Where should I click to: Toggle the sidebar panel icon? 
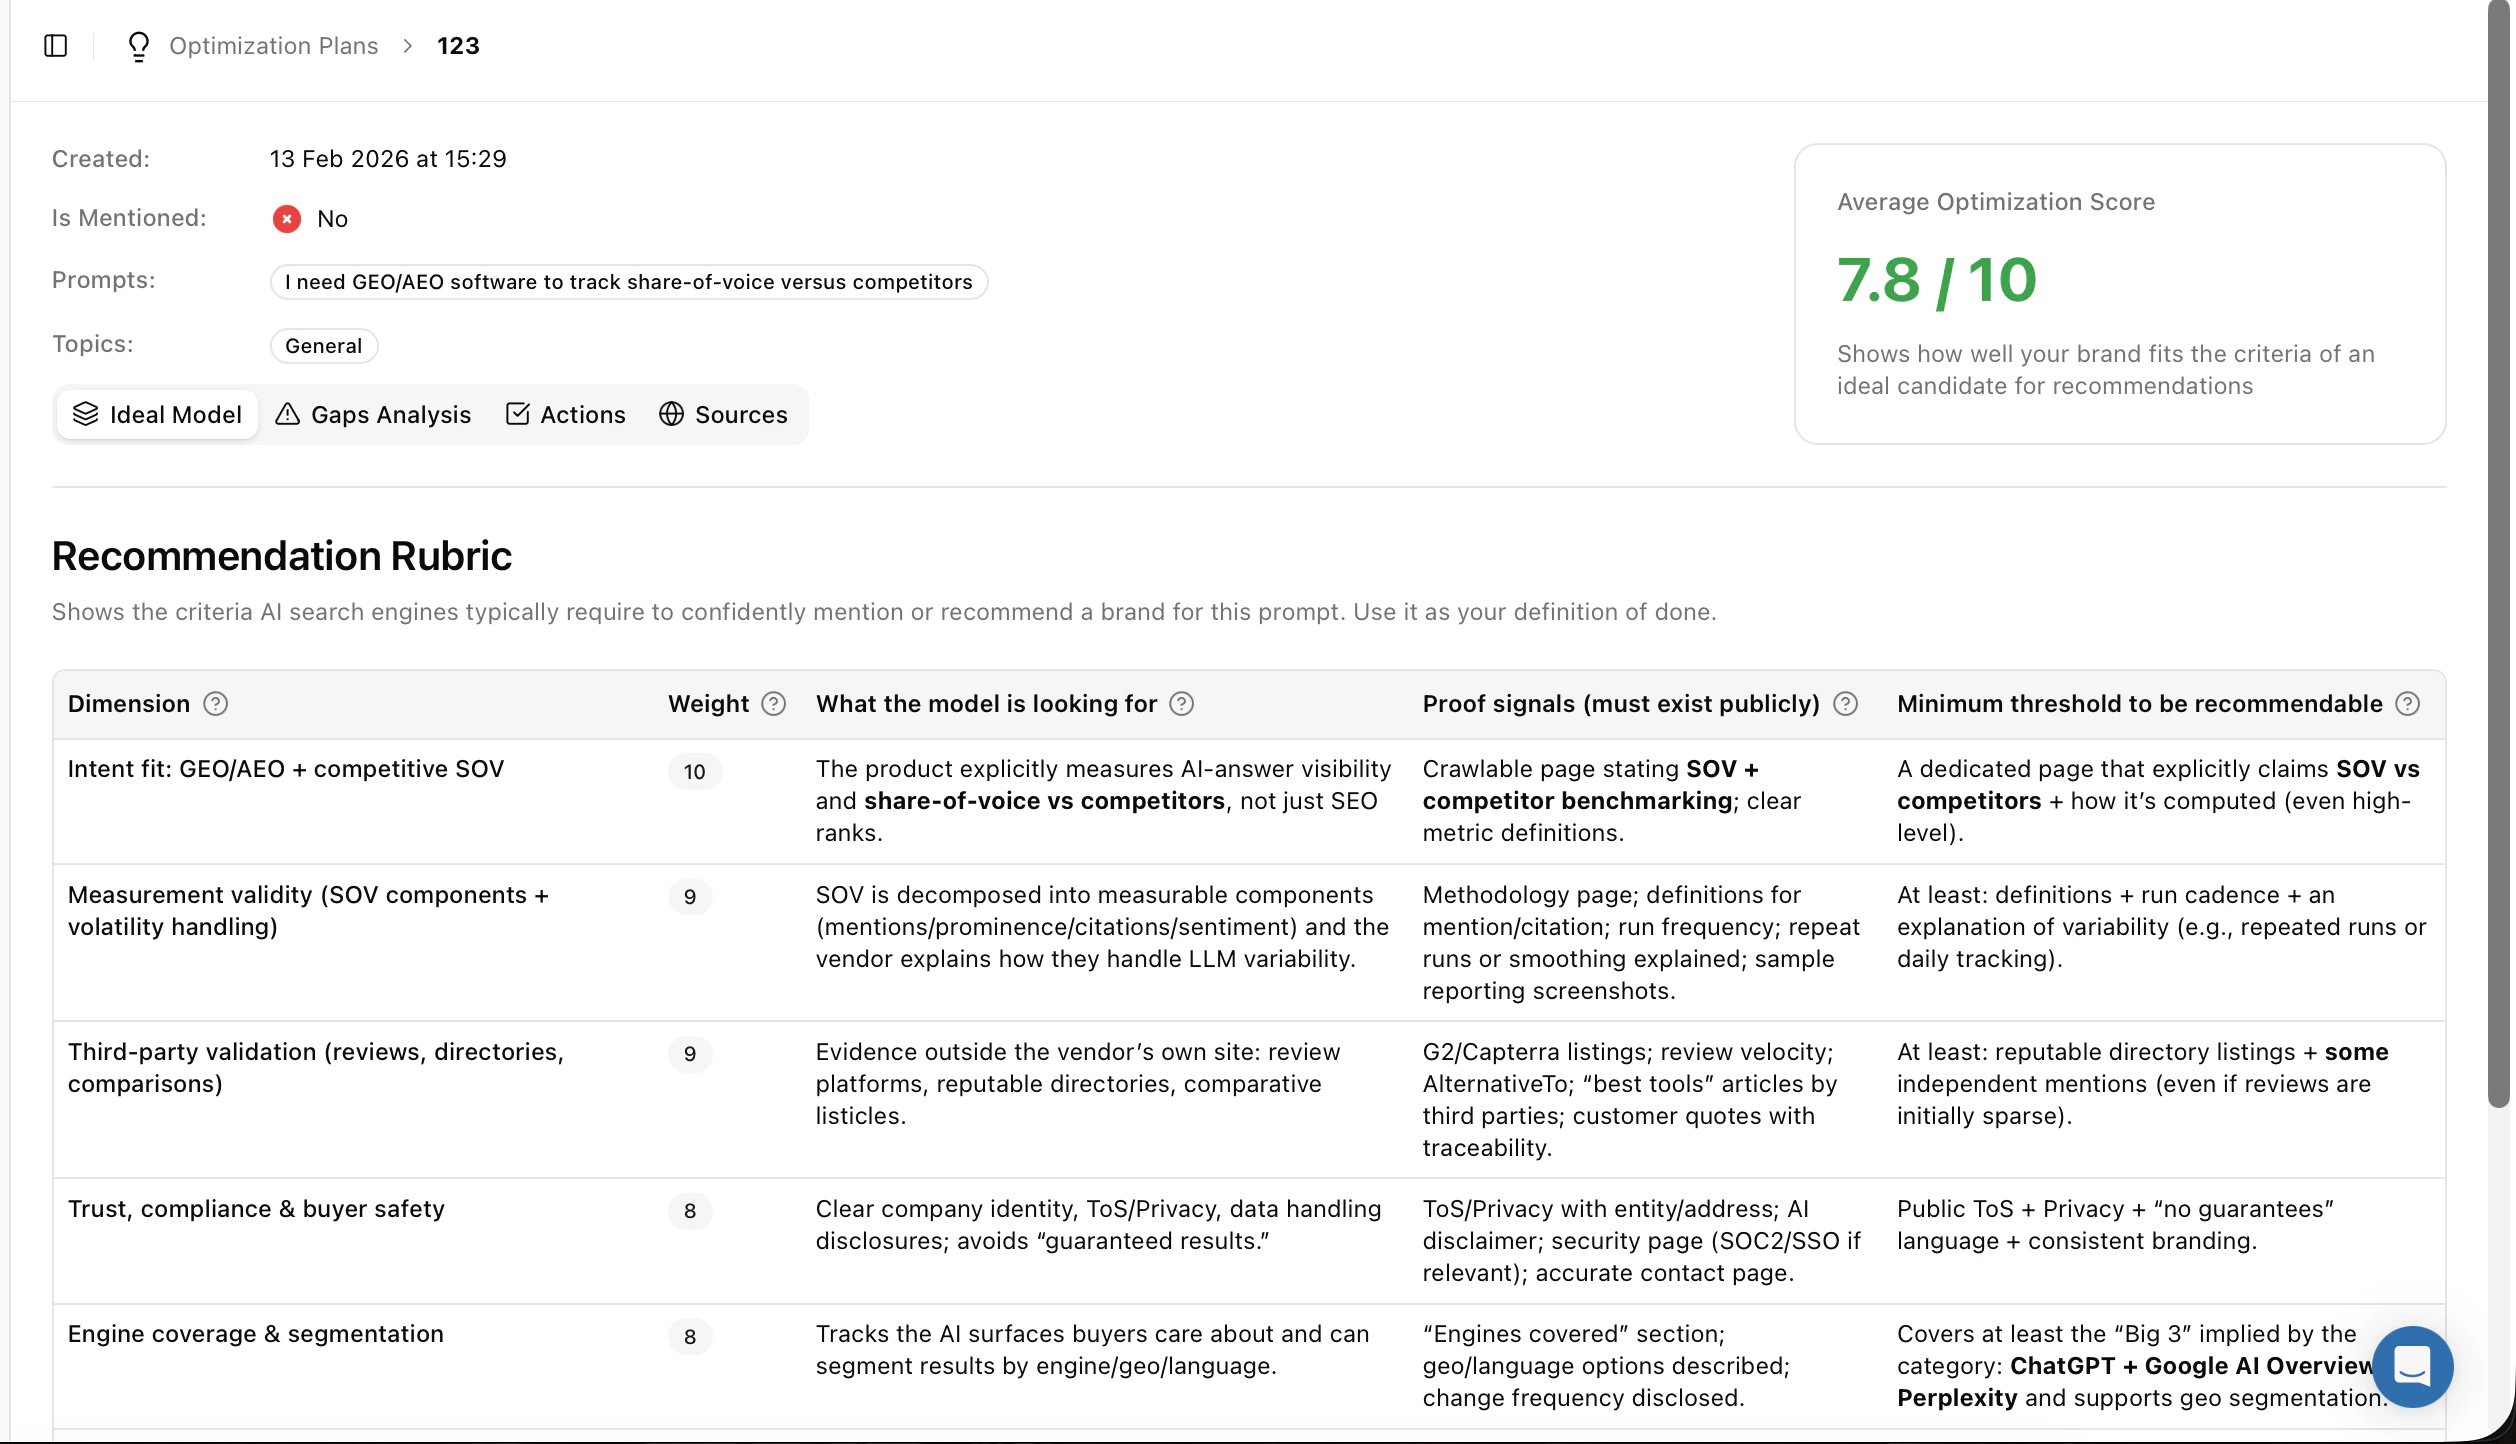[x=56, y=46]
